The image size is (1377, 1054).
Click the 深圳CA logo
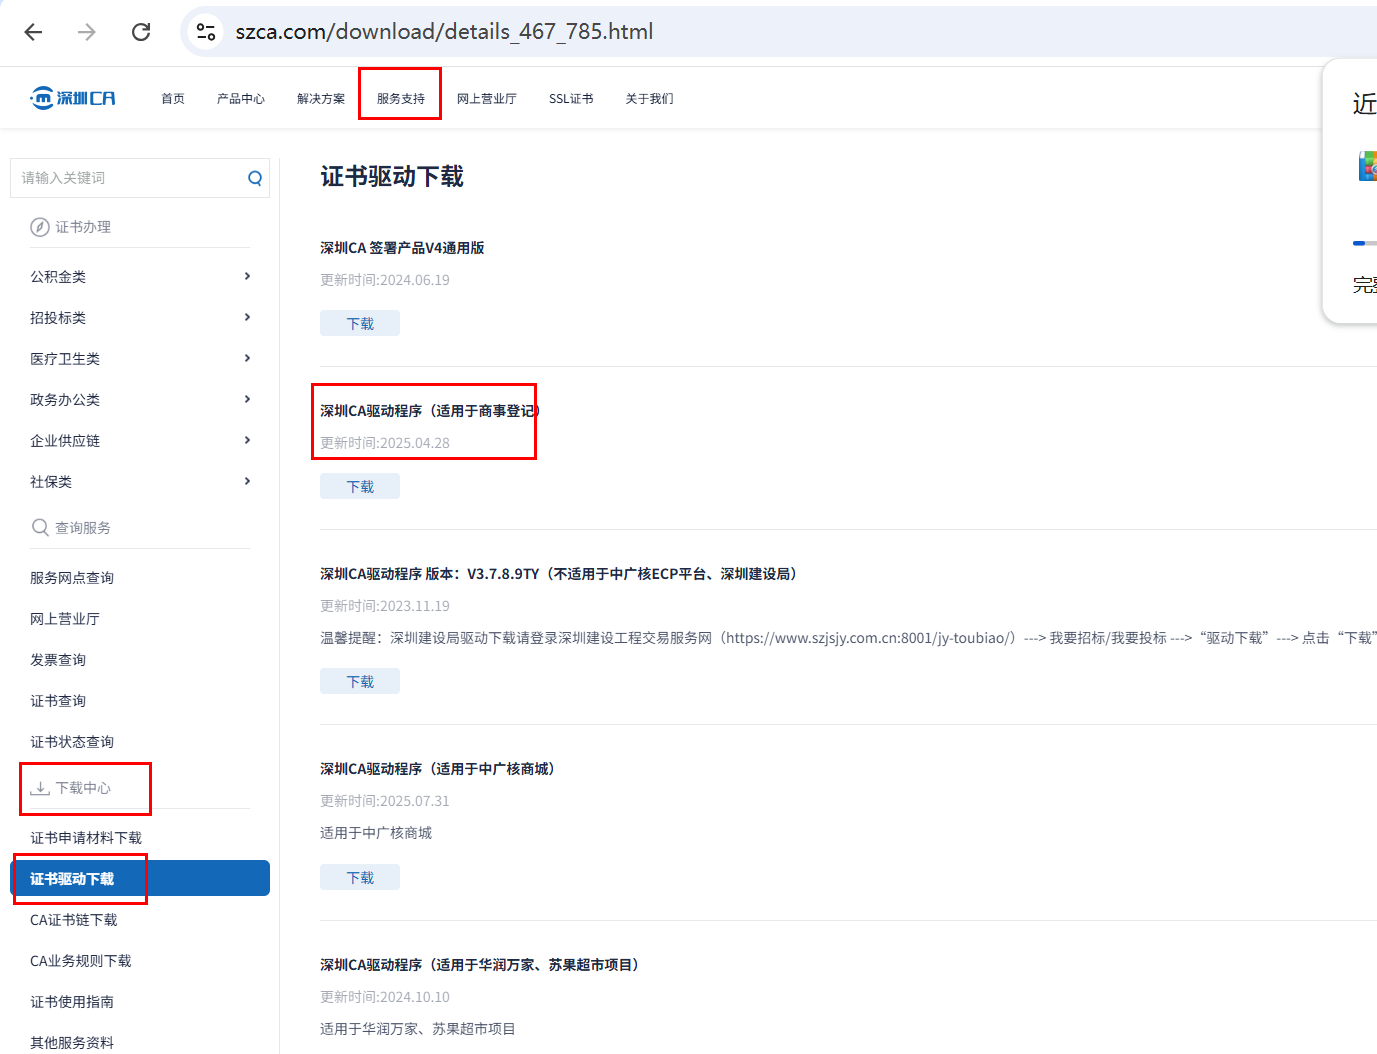click(x=73, y=98)
